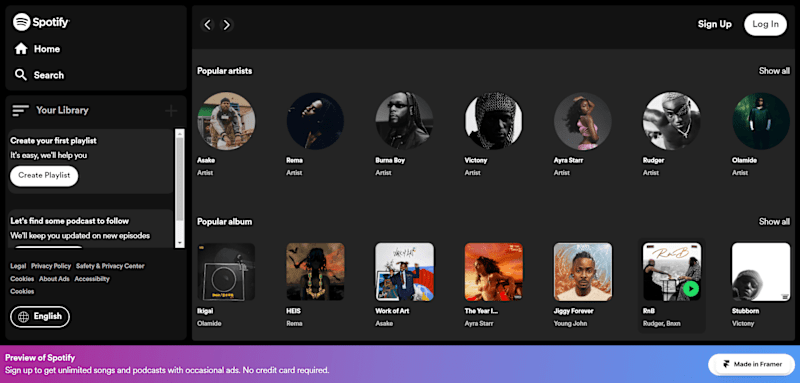This screenshot has height=383, width=800.
Task: Click the Spotify logo
Action: tap(41, 22)
